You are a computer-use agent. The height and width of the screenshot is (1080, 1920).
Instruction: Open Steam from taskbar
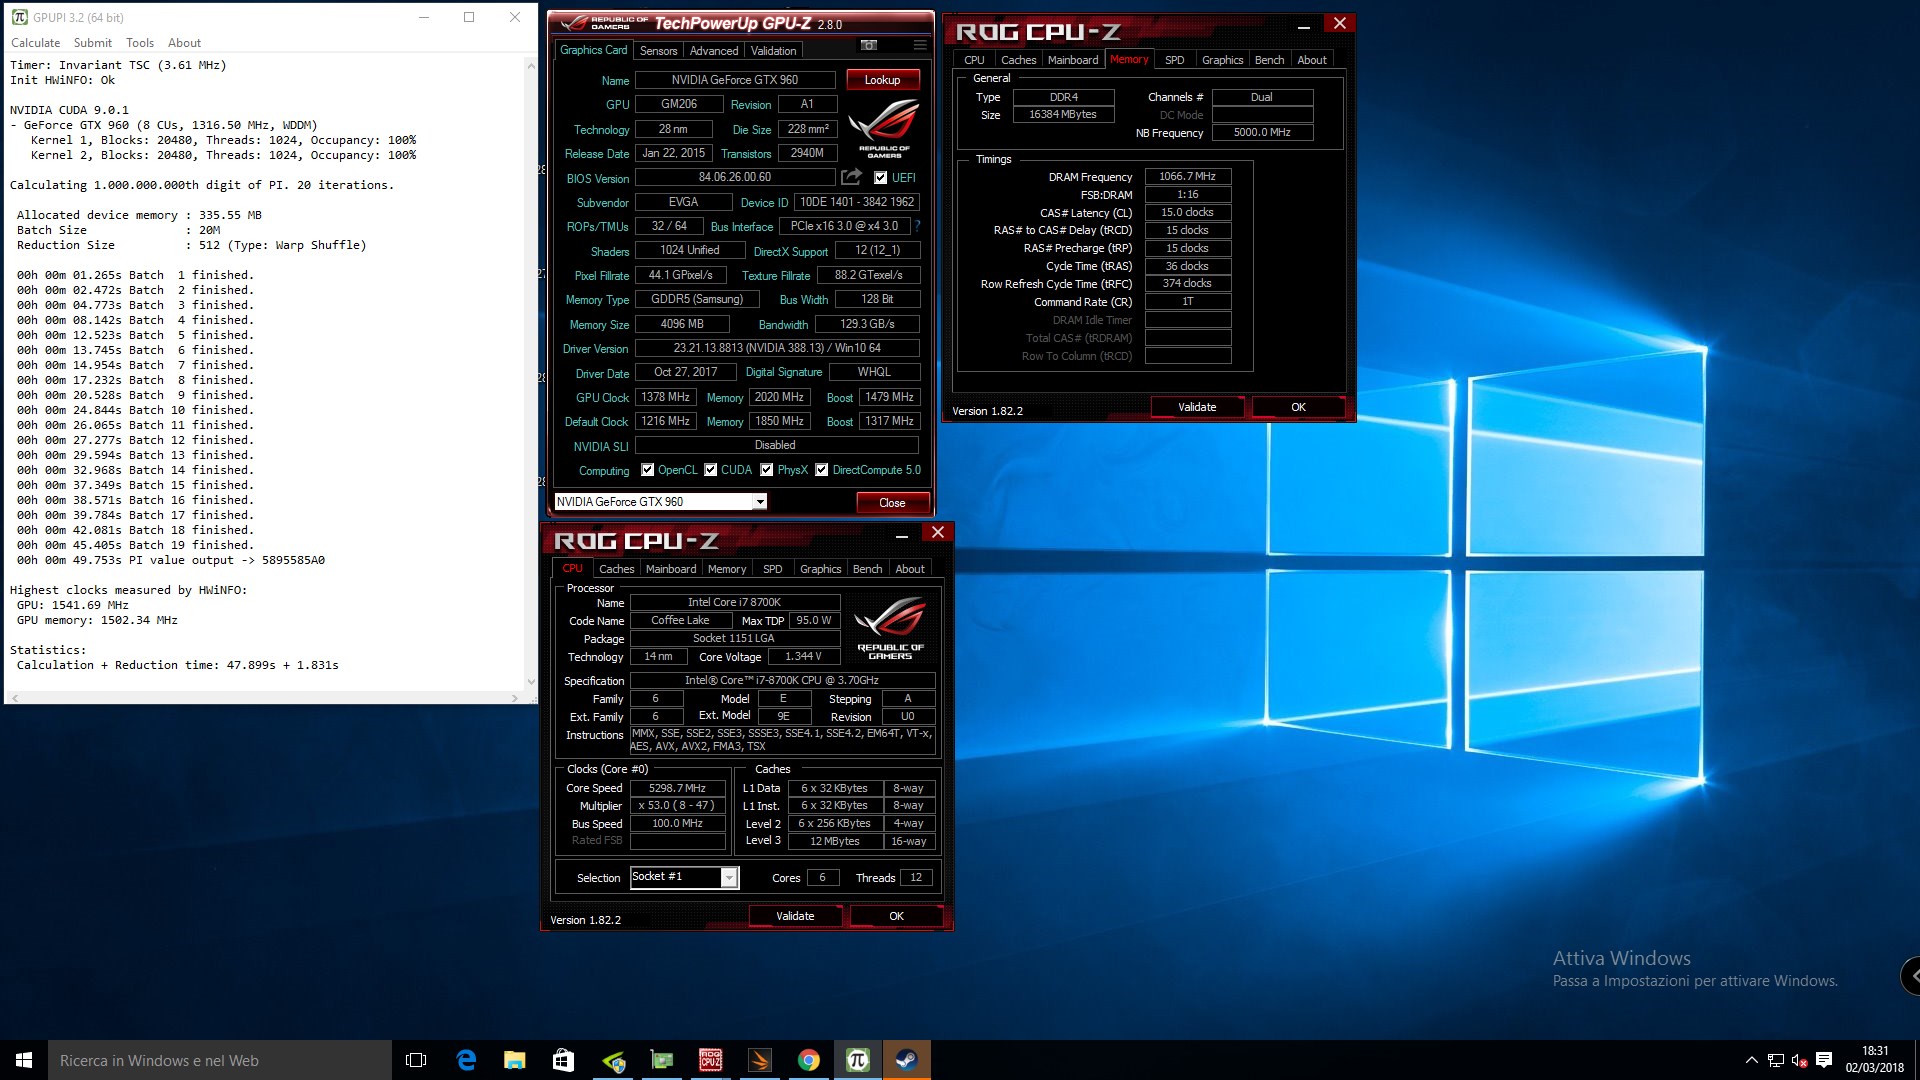[907, 1060]
